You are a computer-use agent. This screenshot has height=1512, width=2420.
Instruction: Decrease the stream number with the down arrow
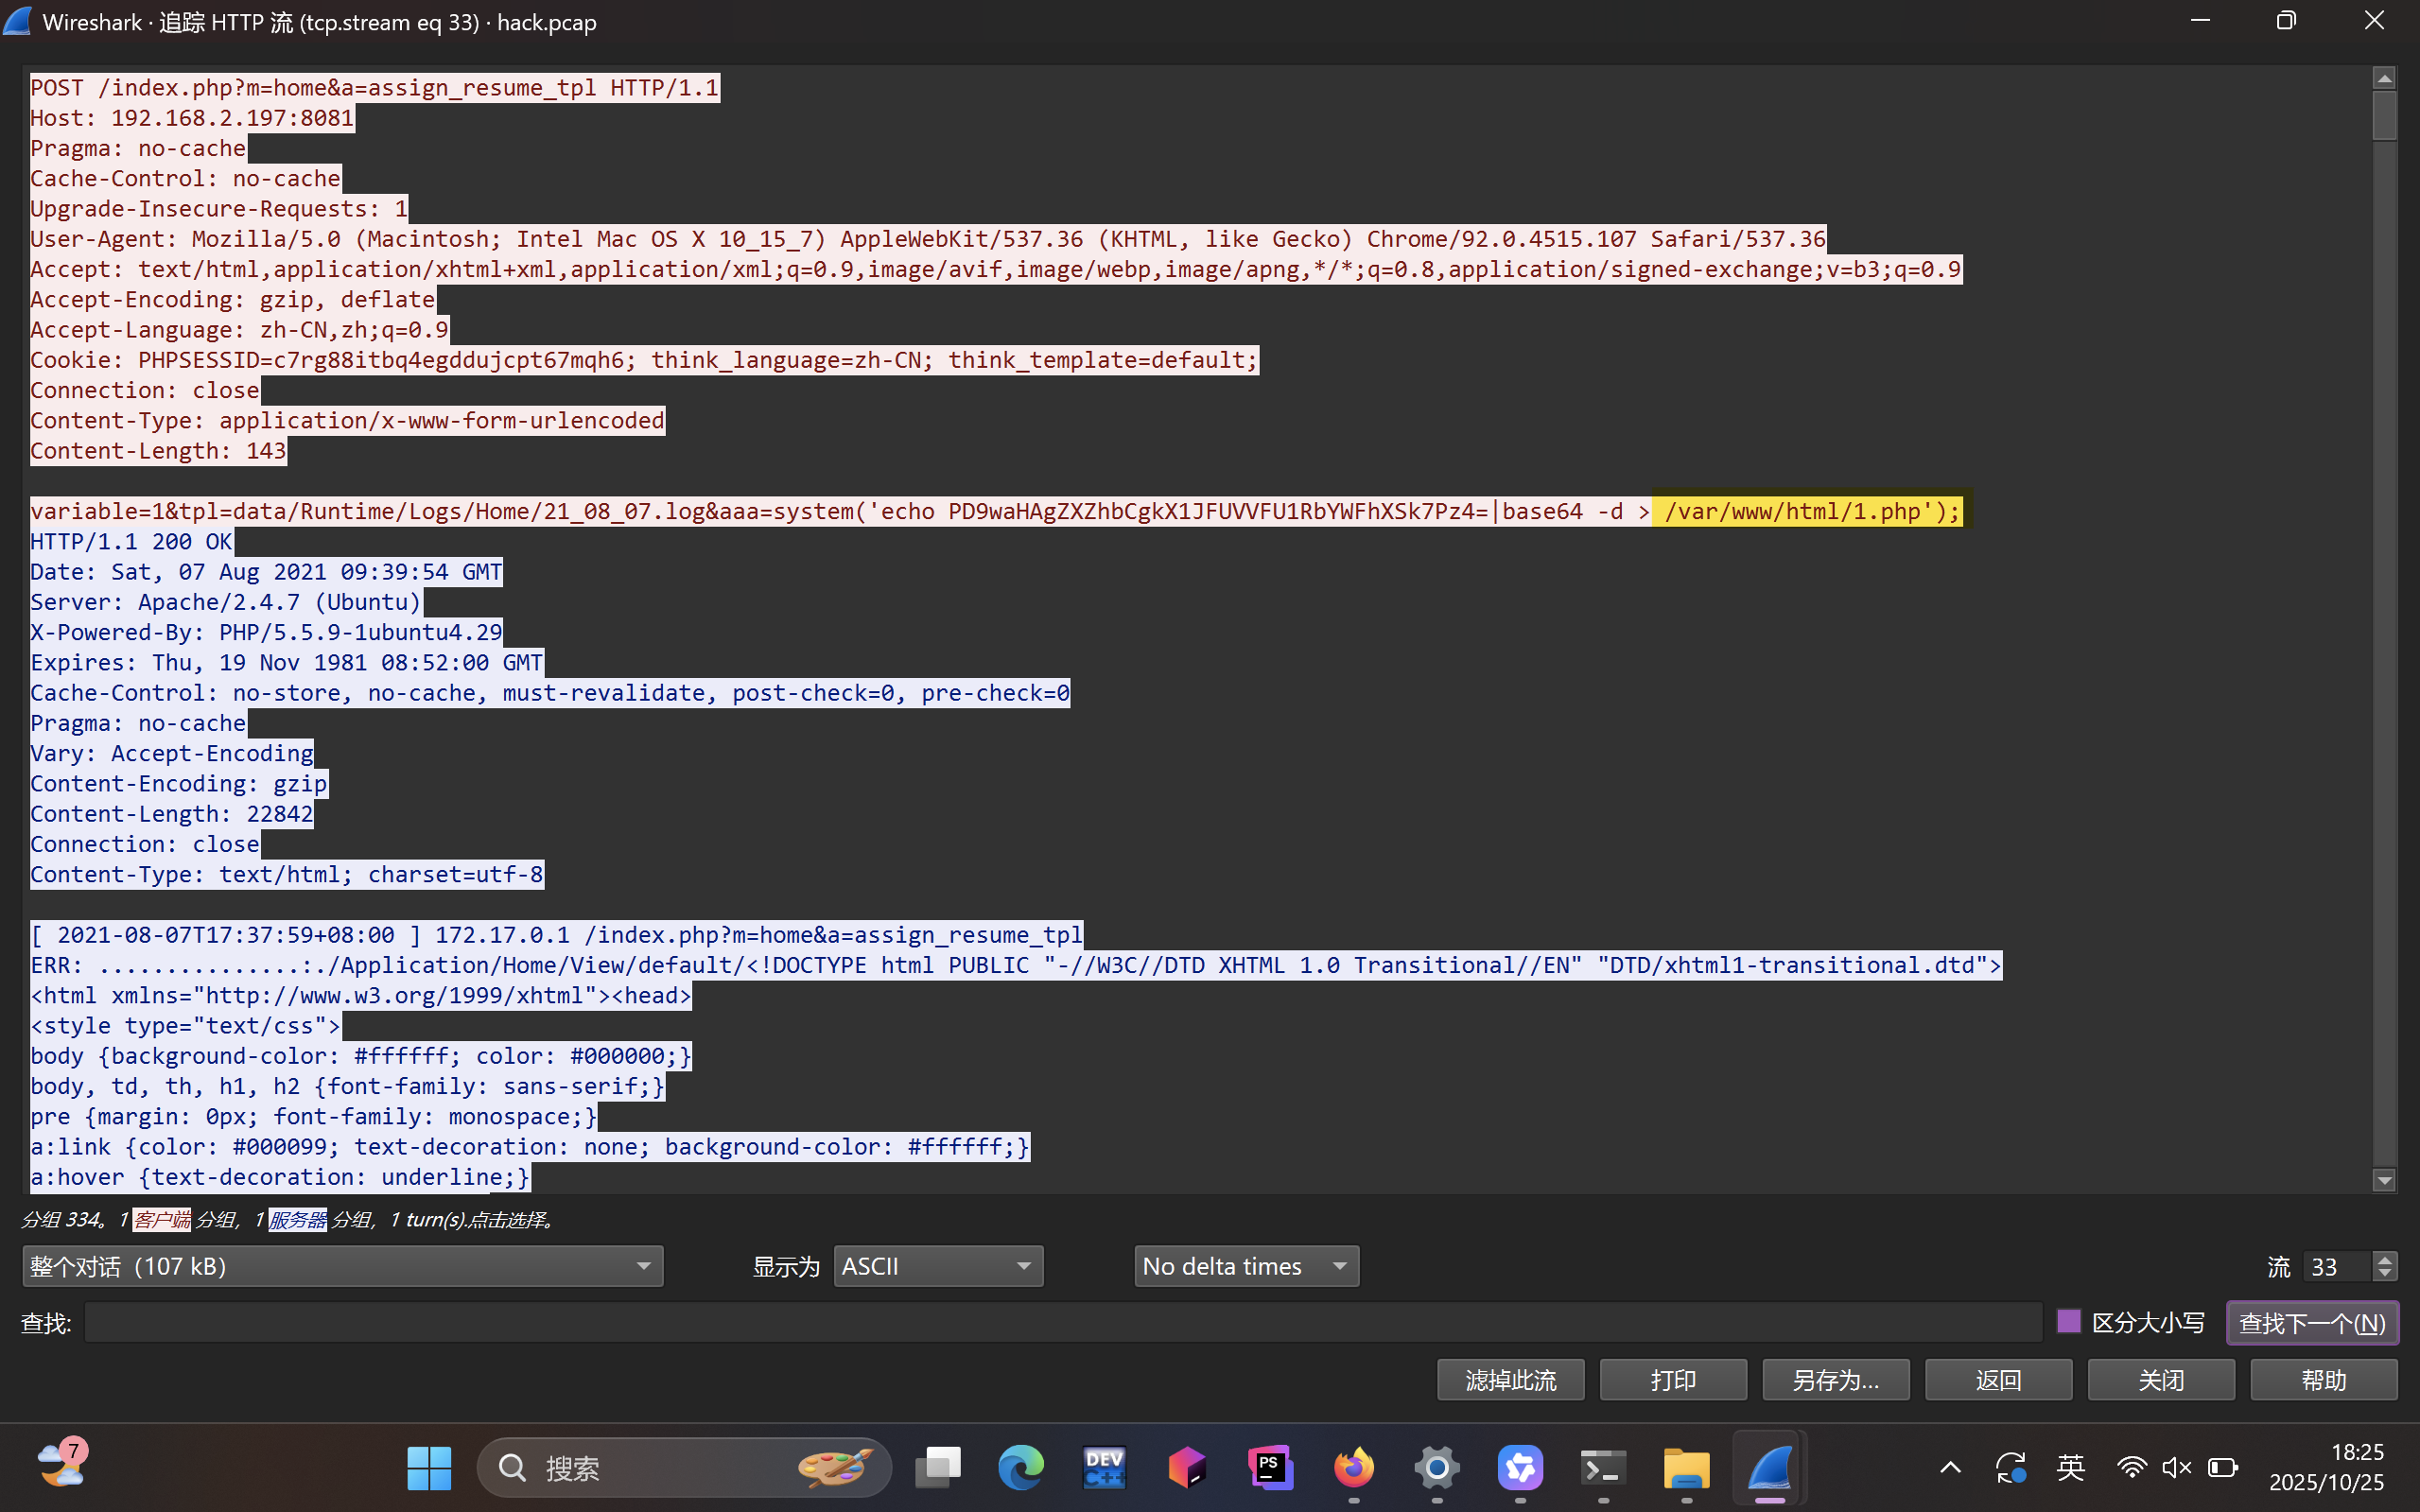point(2385,1275)
